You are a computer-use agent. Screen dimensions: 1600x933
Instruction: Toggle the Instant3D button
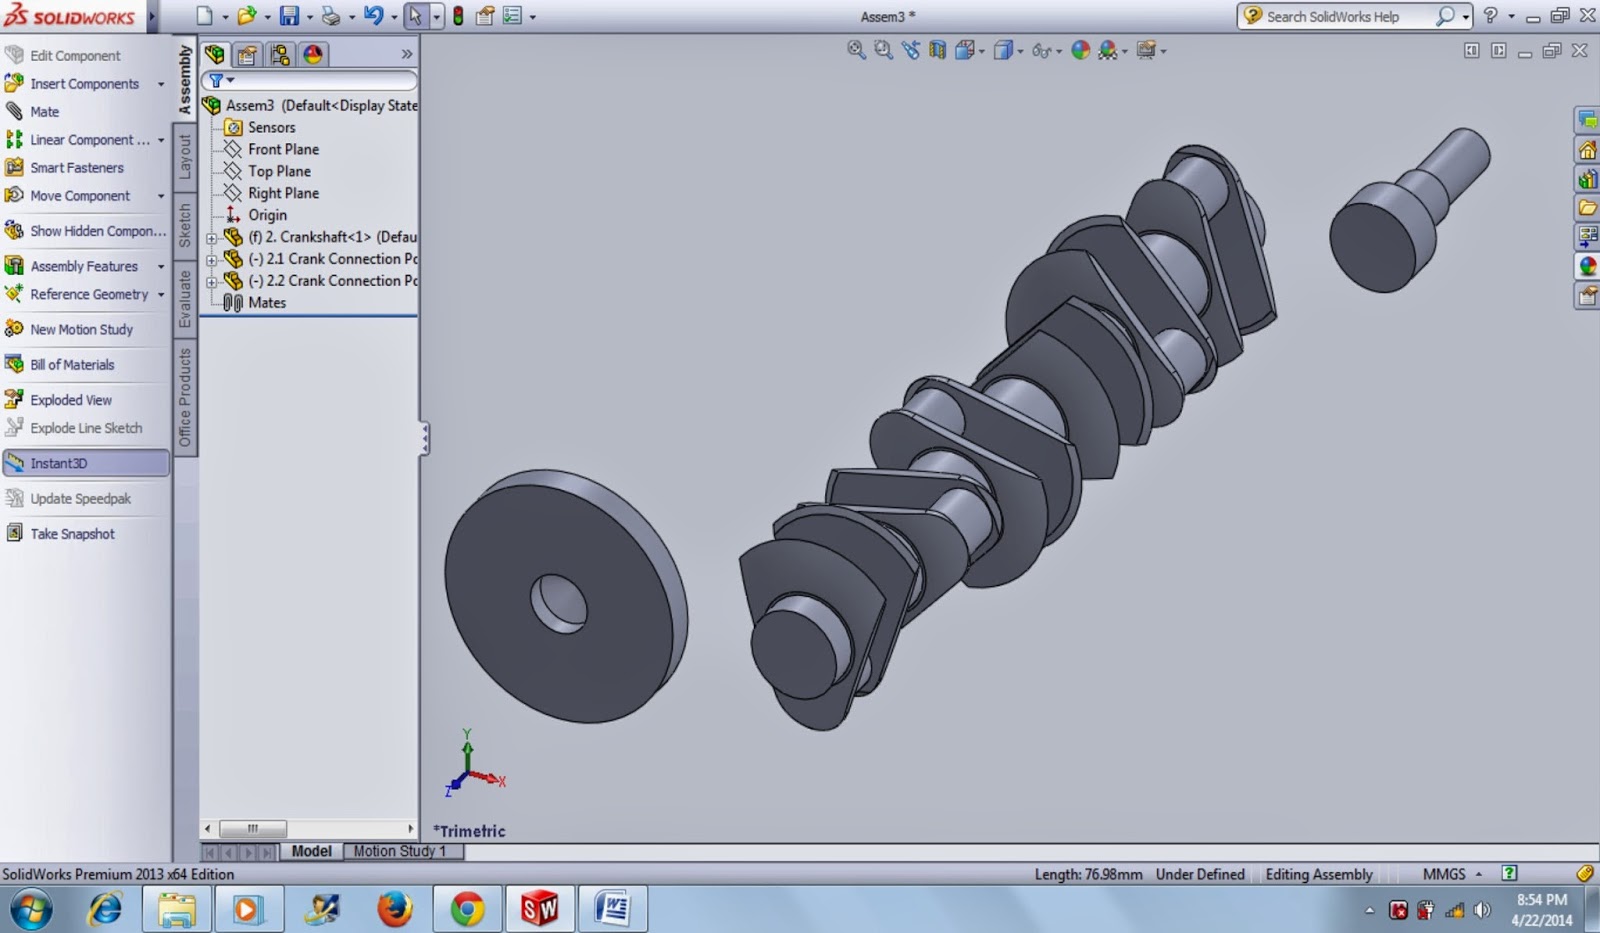point(85,463)
